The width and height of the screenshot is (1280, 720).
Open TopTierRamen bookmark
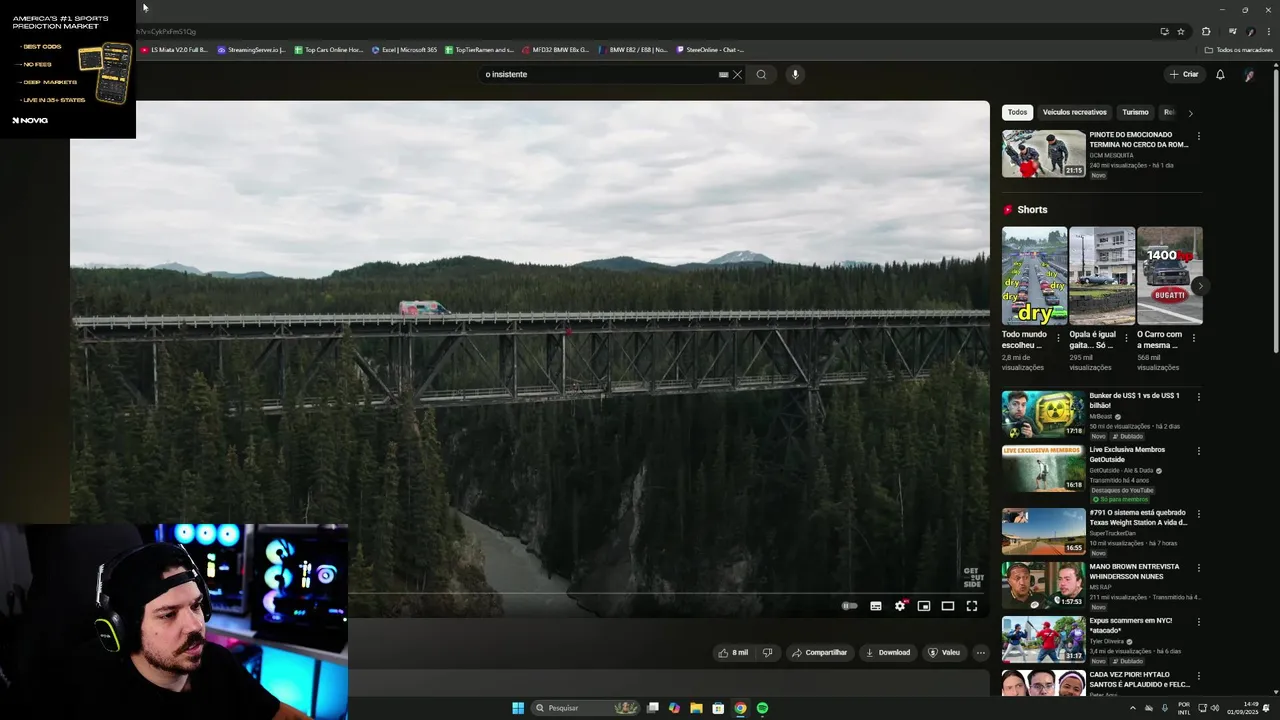[479, 49]
